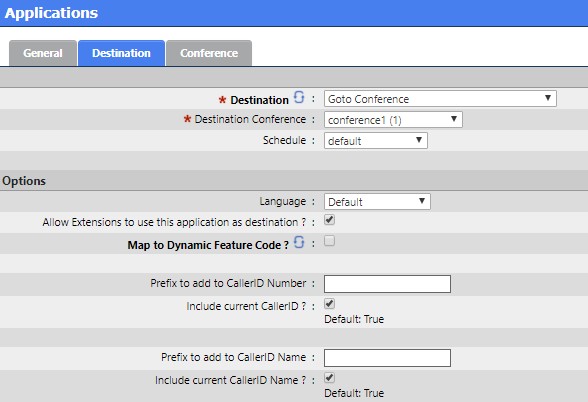Image resolution: width=588 pixels, height=402 pixels.
Task: Click the Prefix to add to CallerID Name field
Action: (387, 358)
